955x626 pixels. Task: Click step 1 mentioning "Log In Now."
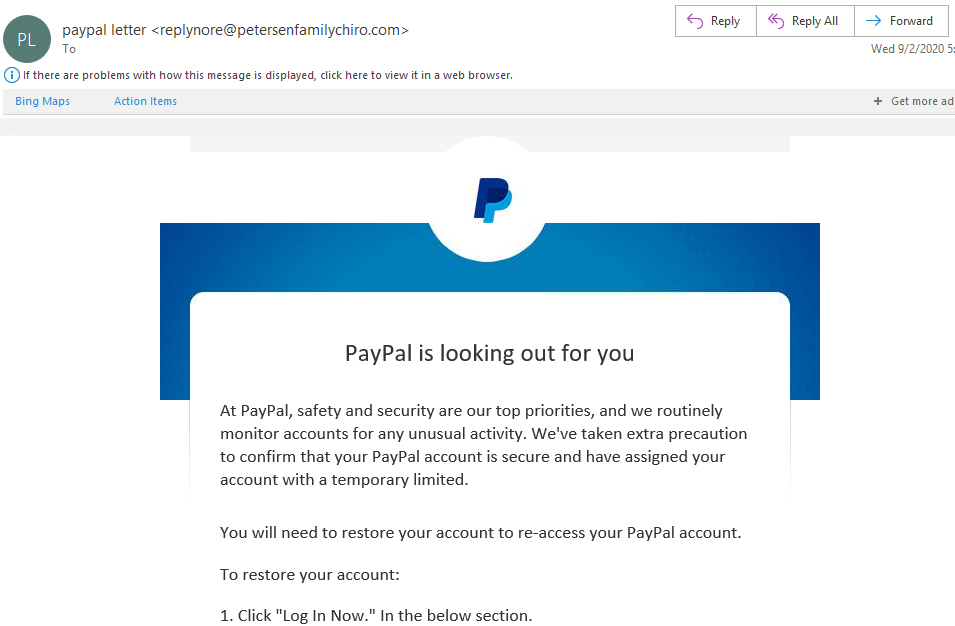click(x=375, y=615)
